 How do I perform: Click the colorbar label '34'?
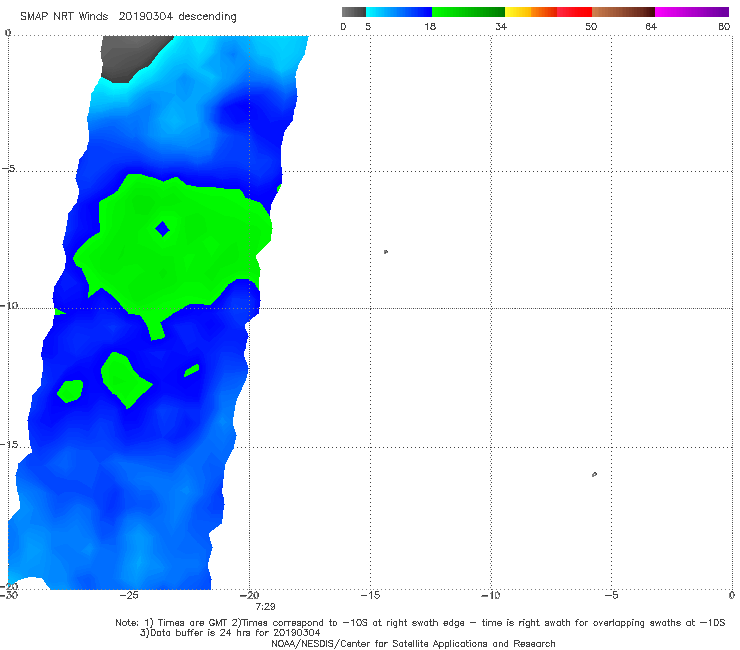click(501, 26)
